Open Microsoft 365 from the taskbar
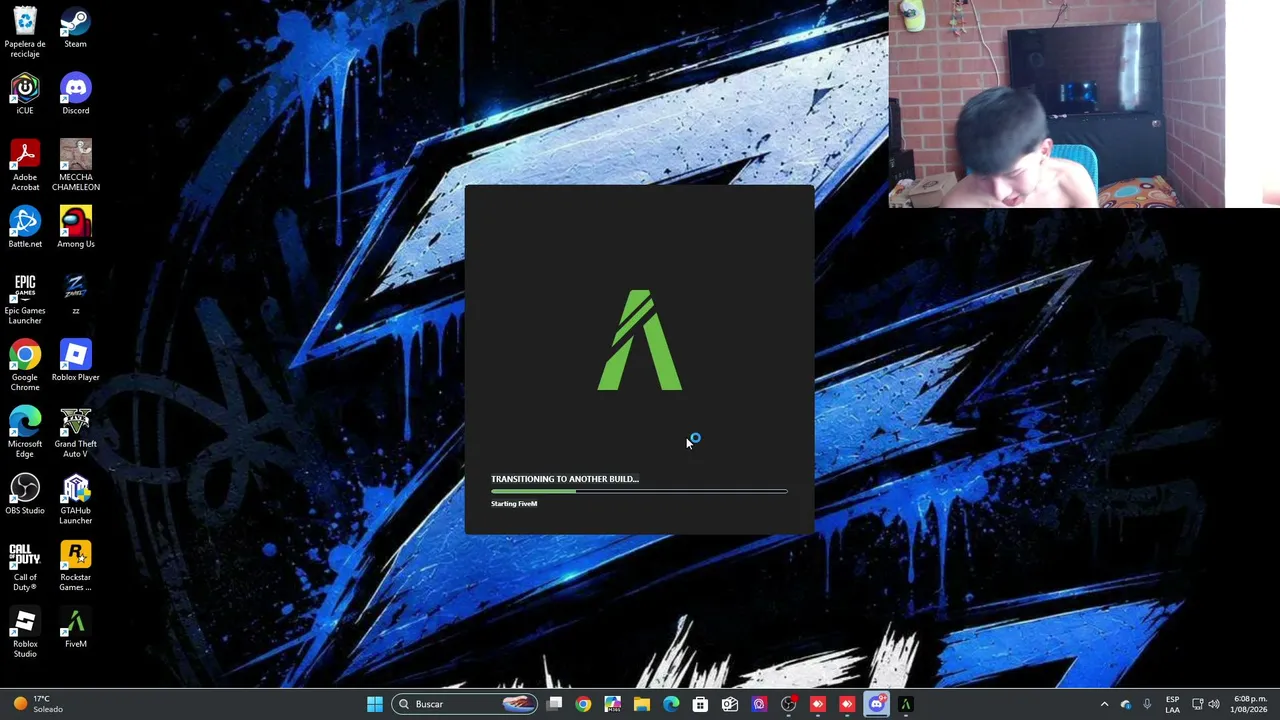The width and height of the screenshot is (1280, 720). point(612,704)
